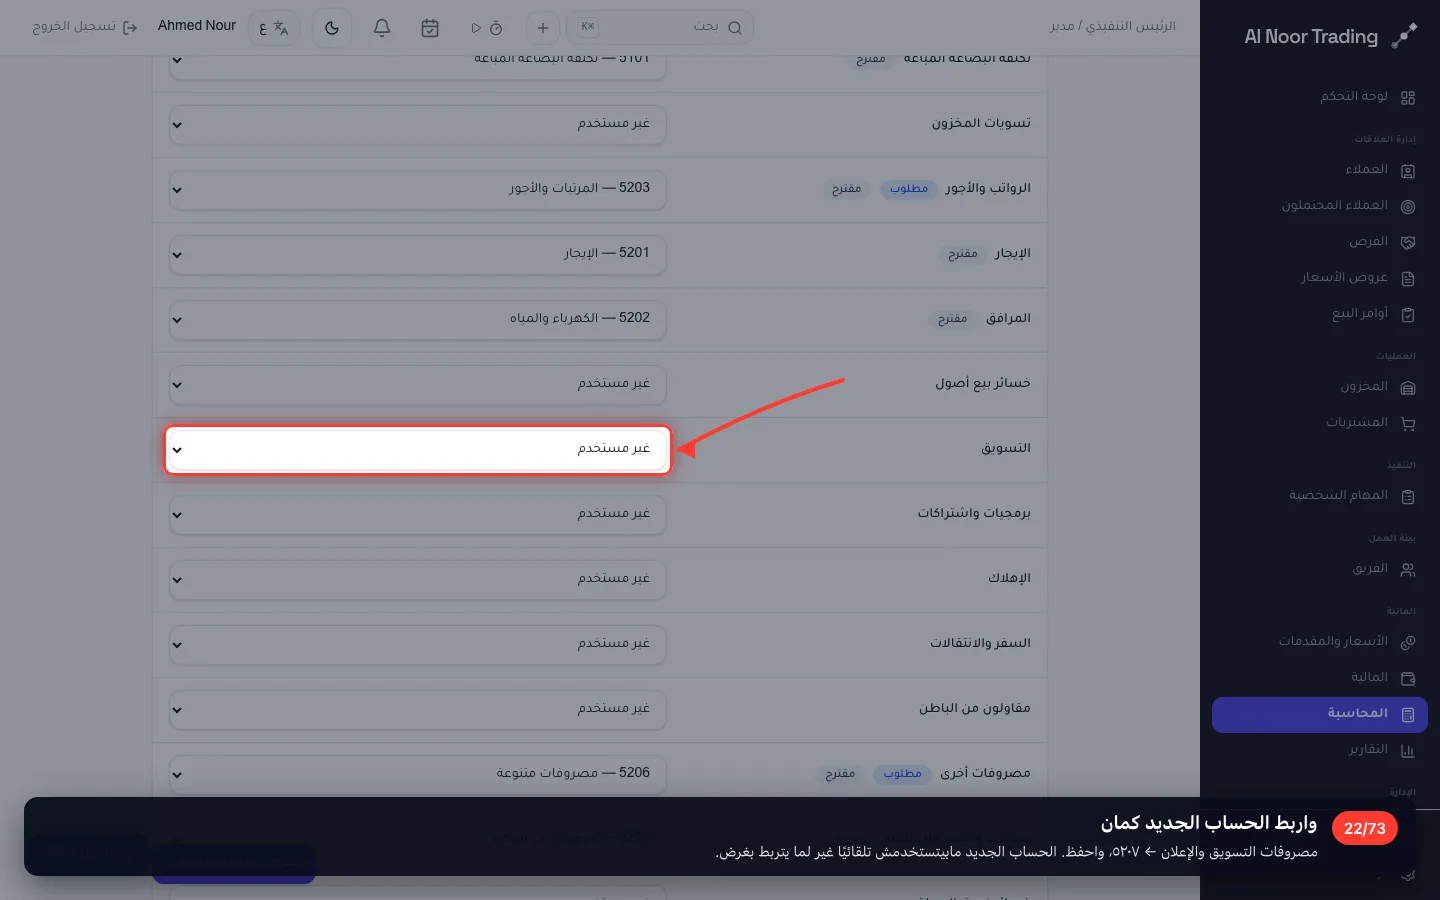Image resolution: width=1440 pixels, height=900 pixels.
Task: Open المشتريات purchases cart icon
Action: 1408,424
